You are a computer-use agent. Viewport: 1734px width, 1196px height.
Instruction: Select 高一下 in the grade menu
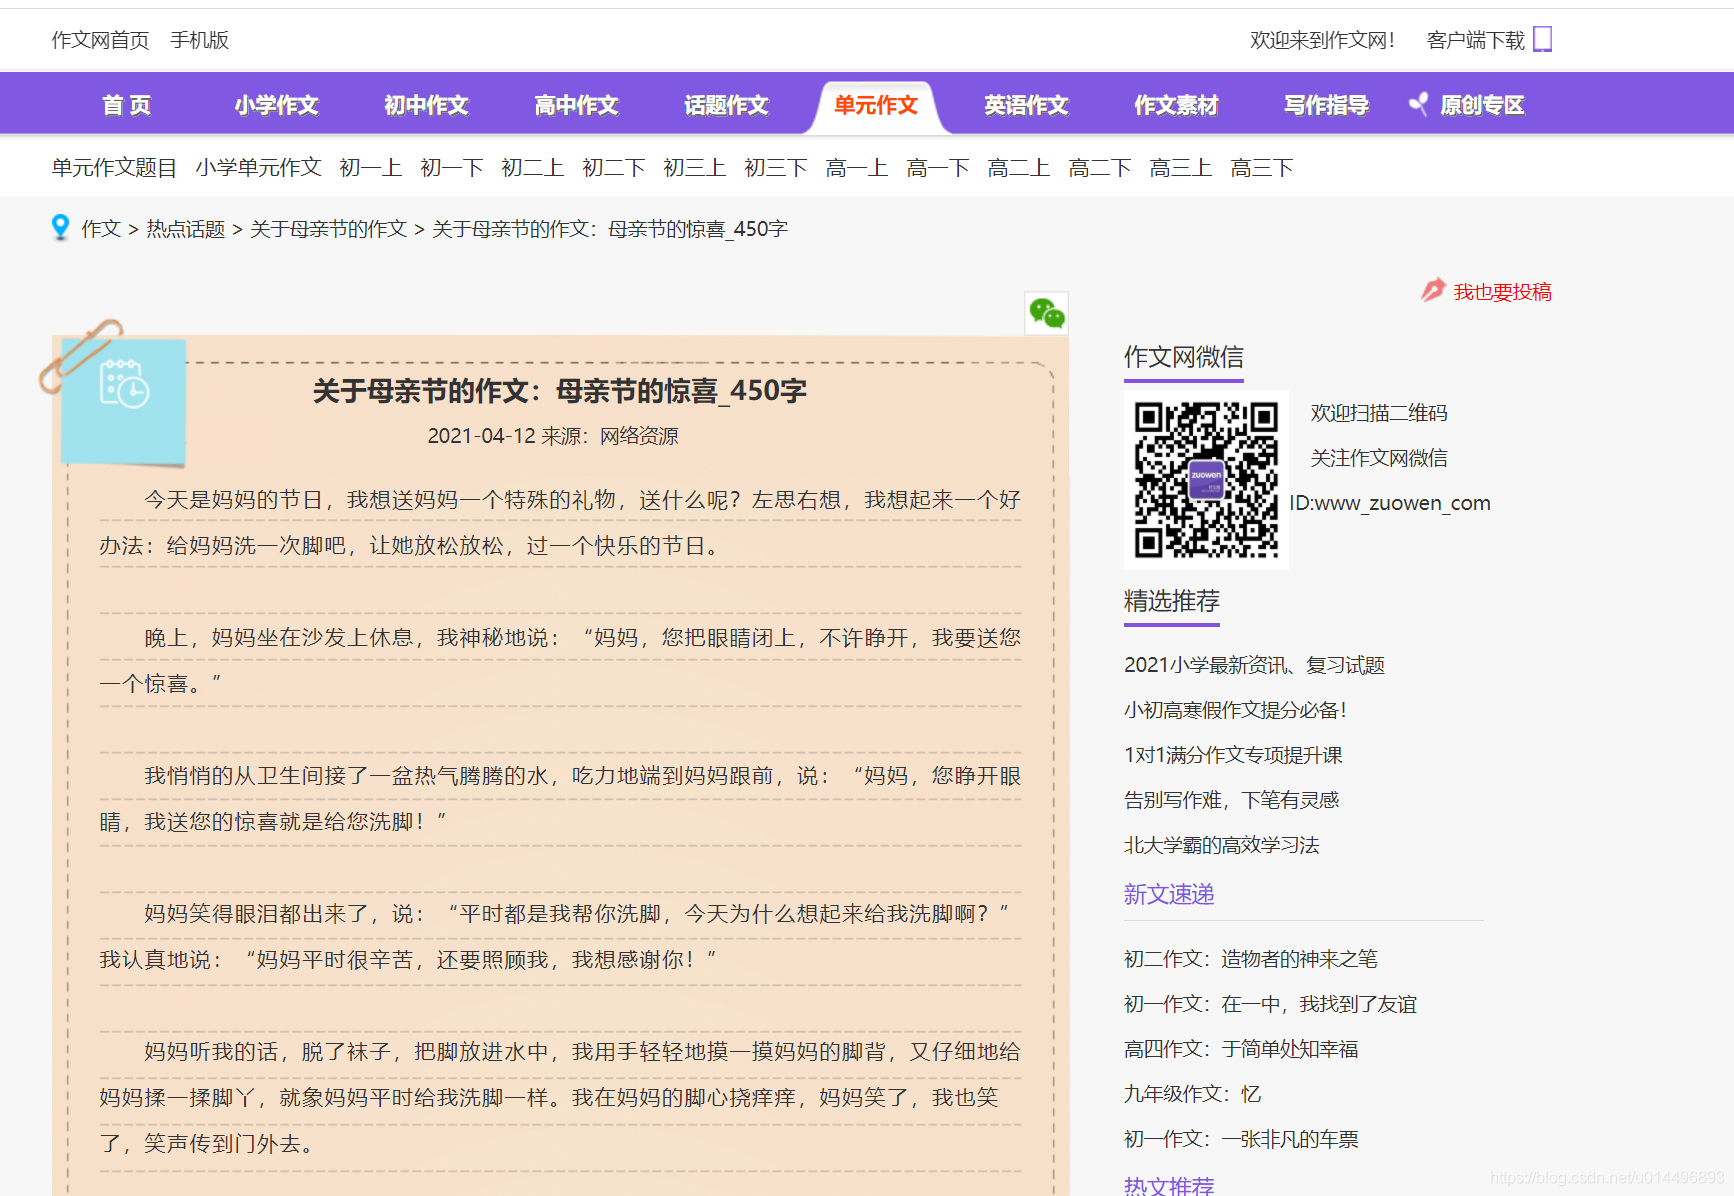[x=938, y=167]
